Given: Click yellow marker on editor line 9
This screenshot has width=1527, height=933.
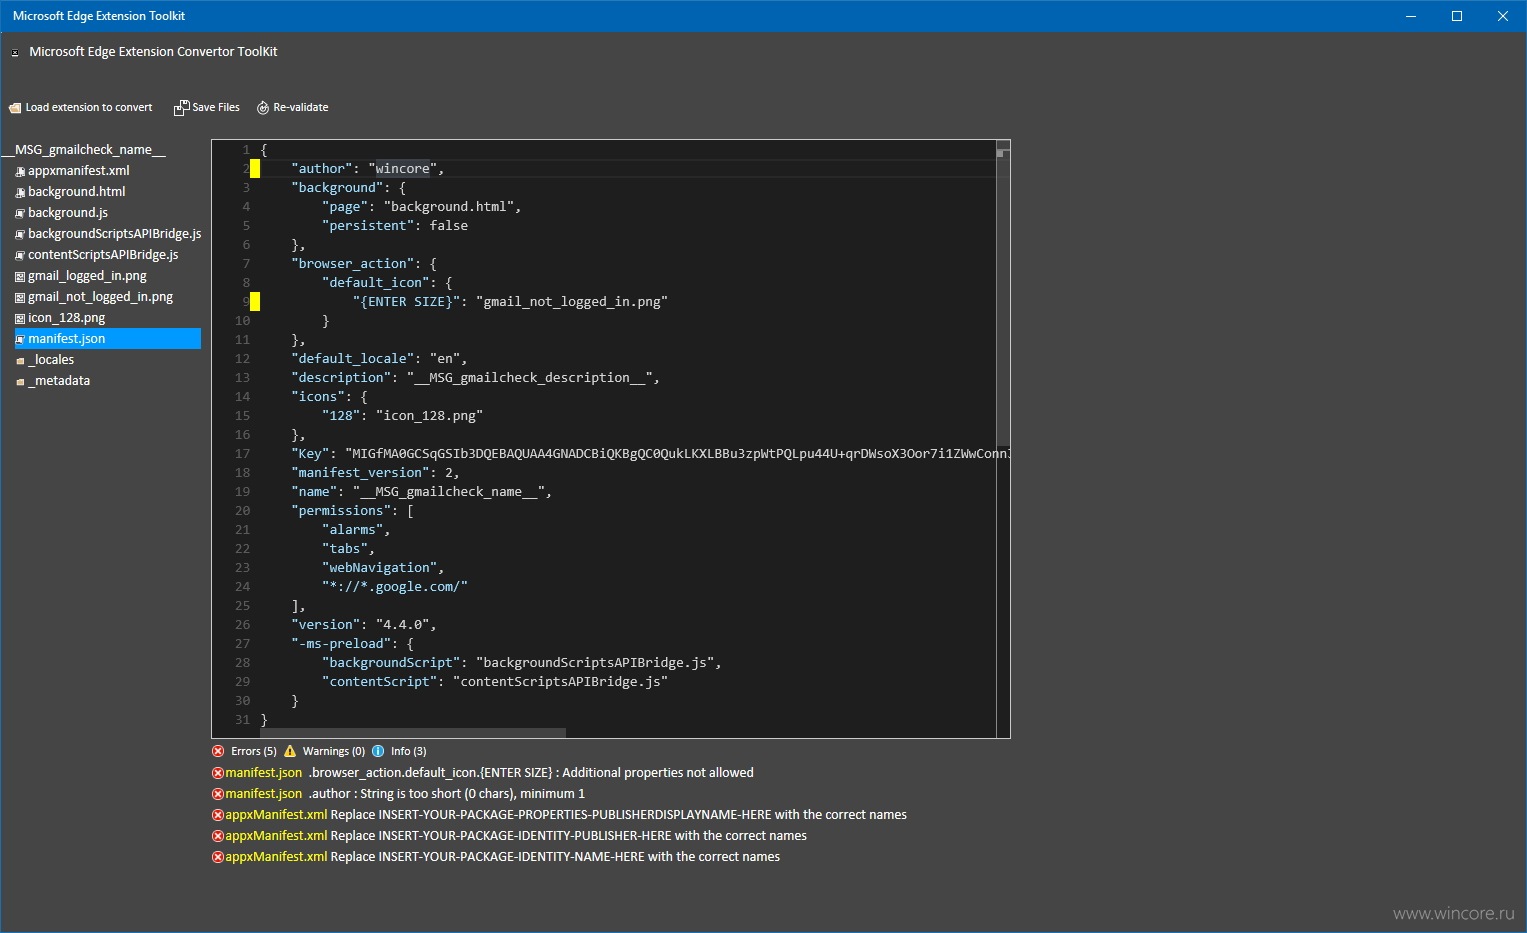Looking at the screenshot, I should point(255,302).
